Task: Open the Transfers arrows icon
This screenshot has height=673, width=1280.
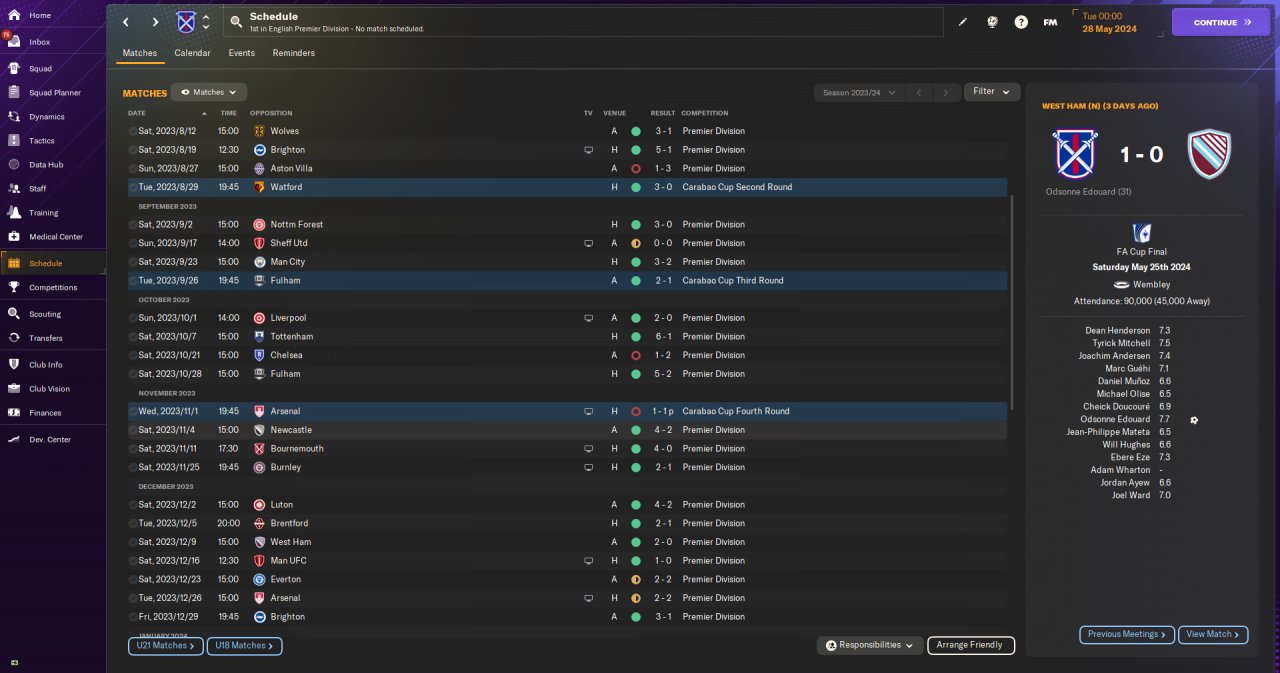Action: pos(14,338)
